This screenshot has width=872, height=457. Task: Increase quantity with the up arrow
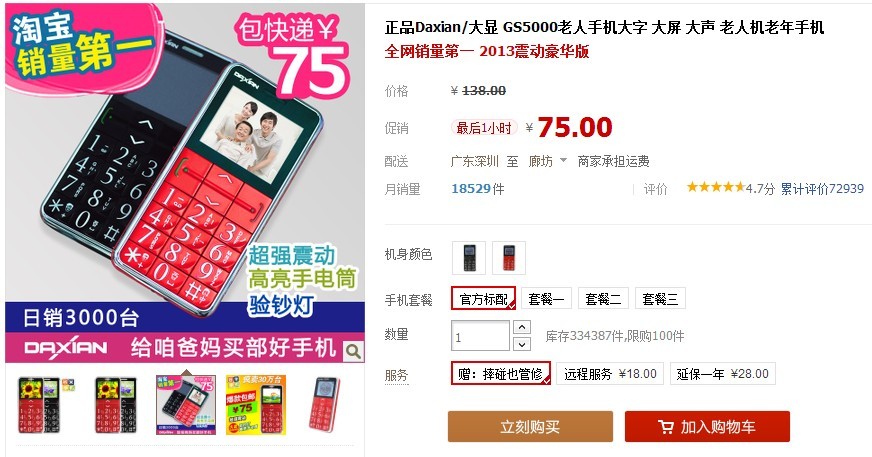pos(521,327)
